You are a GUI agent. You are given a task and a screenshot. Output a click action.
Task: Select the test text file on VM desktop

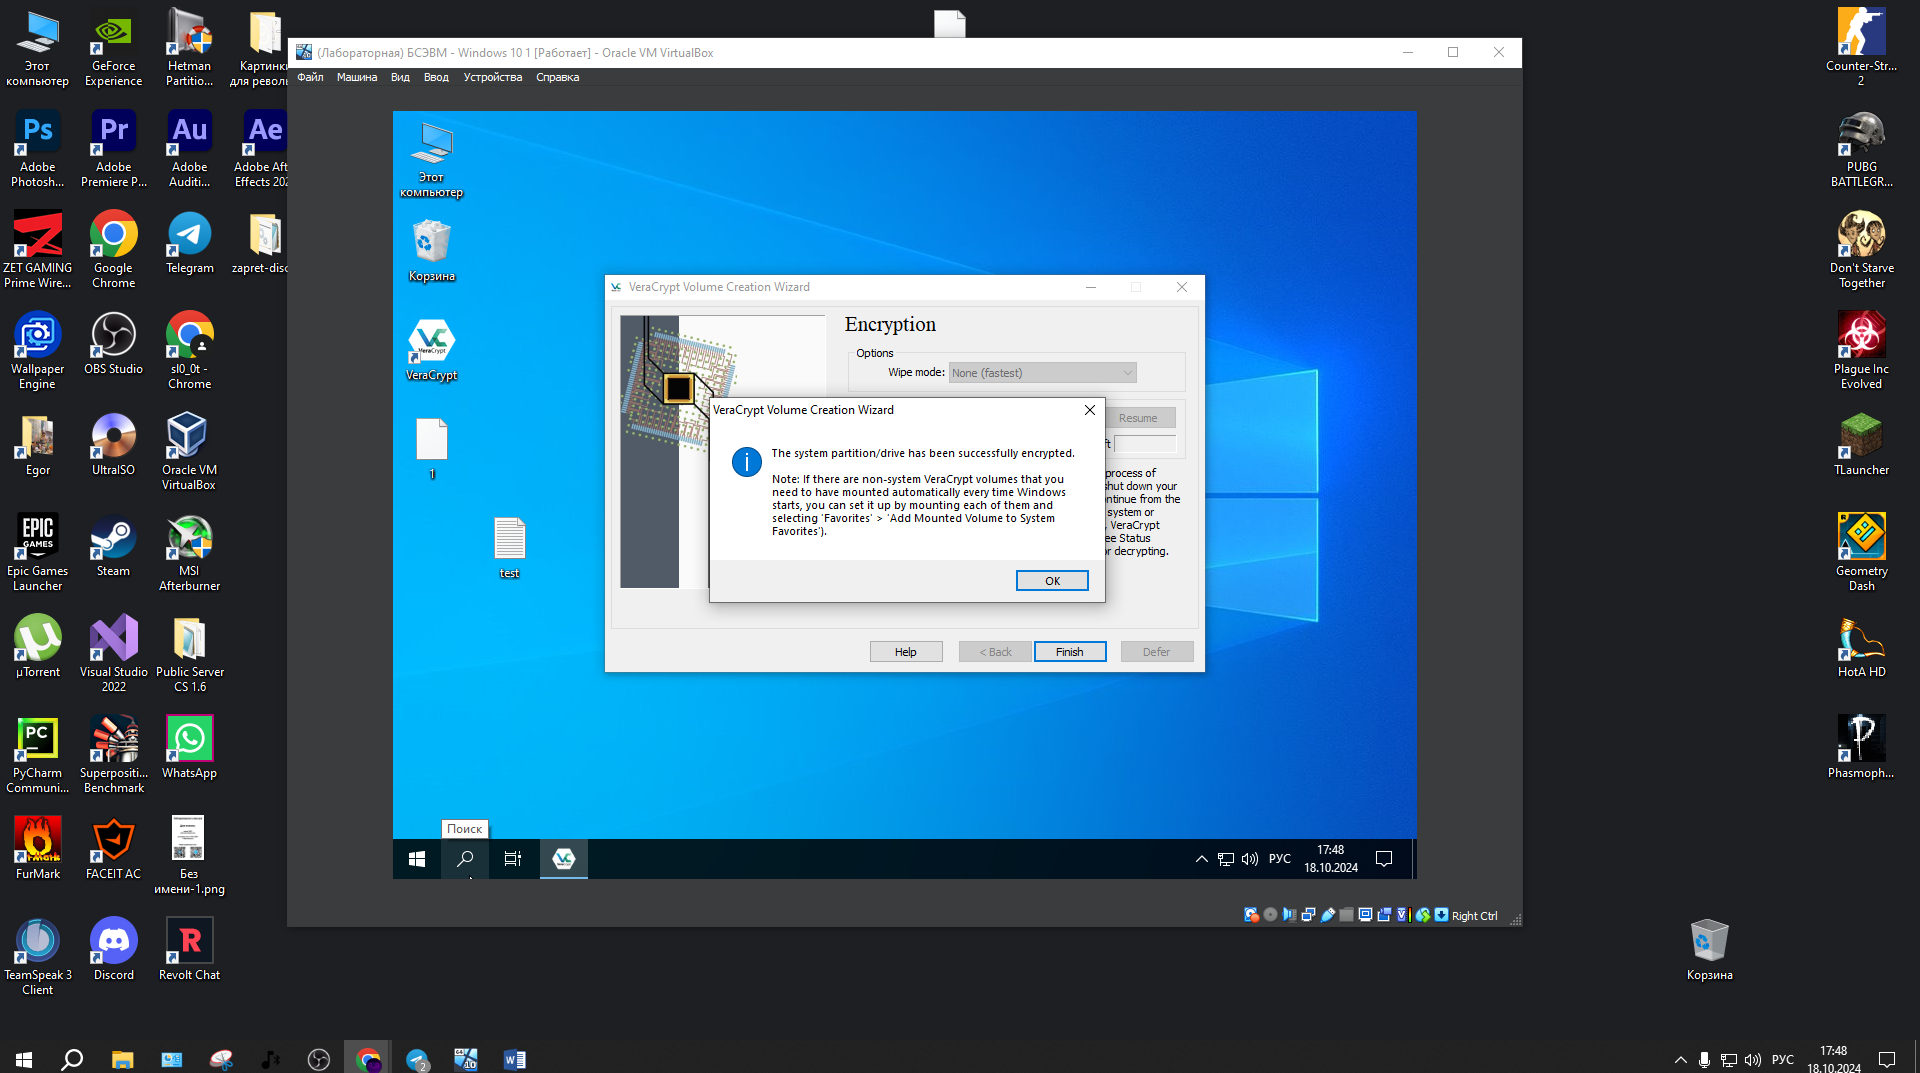point(509,548)
